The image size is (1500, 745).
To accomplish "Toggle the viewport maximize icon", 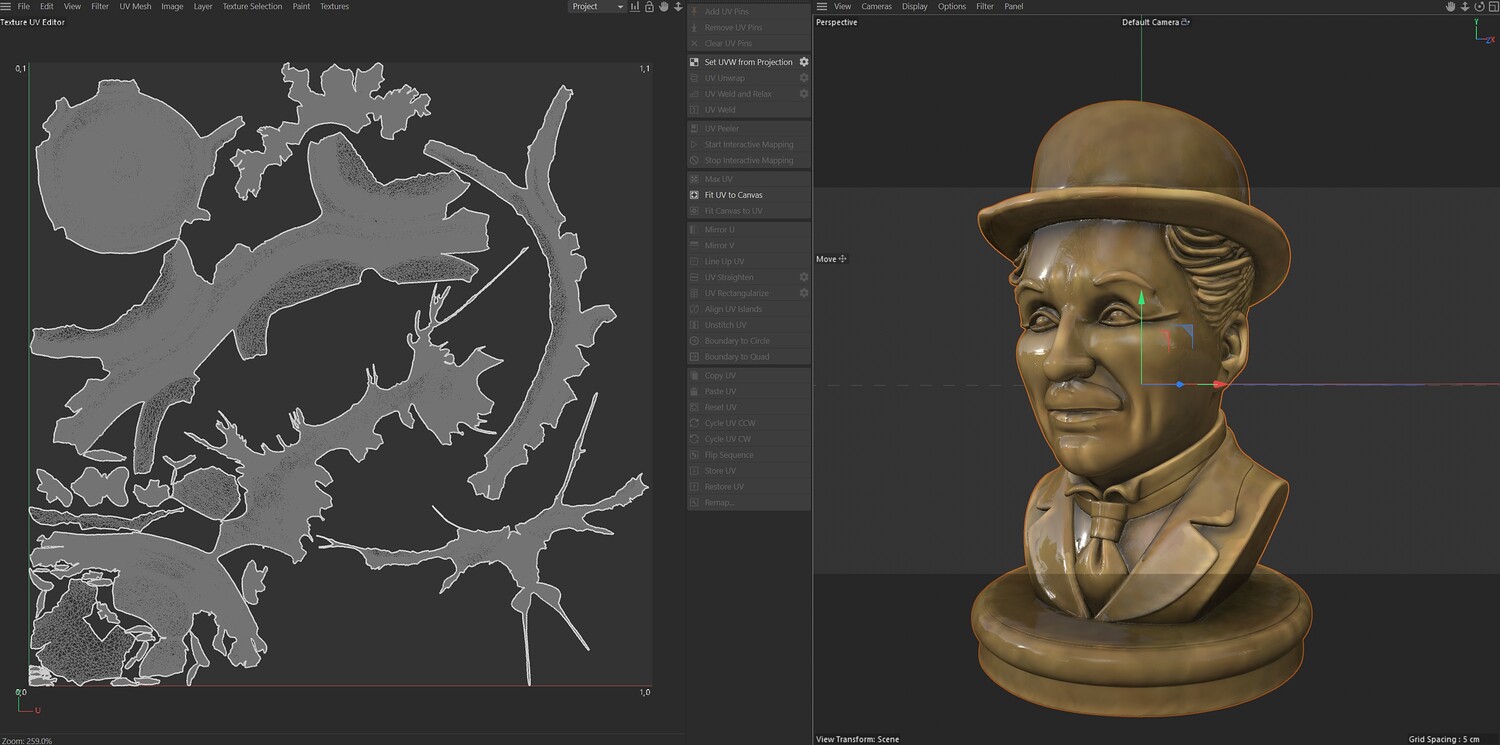I will [1493, 6].
